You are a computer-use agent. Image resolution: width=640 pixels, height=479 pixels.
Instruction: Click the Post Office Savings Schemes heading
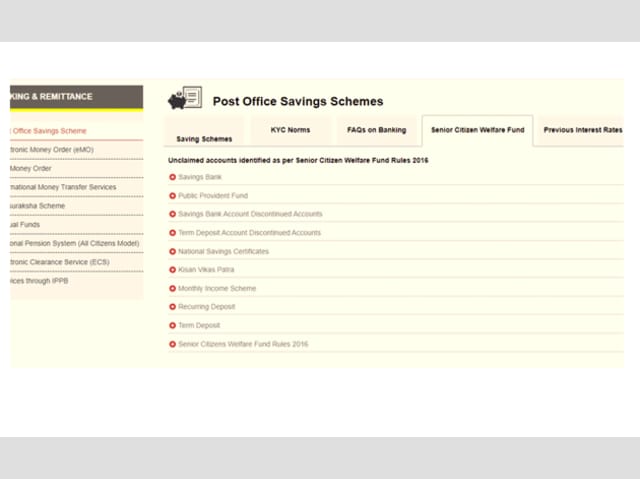(x=298, y=102)
